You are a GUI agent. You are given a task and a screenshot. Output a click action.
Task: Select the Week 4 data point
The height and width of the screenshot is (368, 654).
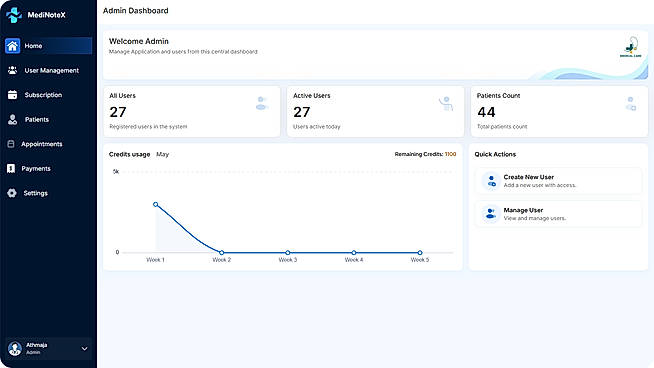coord(354,252)
